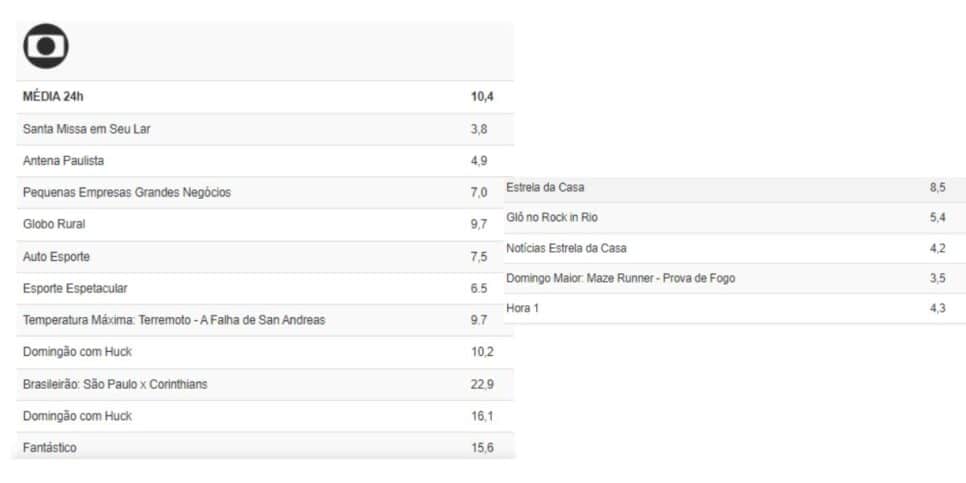Select Temperatura Máxima: Terremoto row

265,320
